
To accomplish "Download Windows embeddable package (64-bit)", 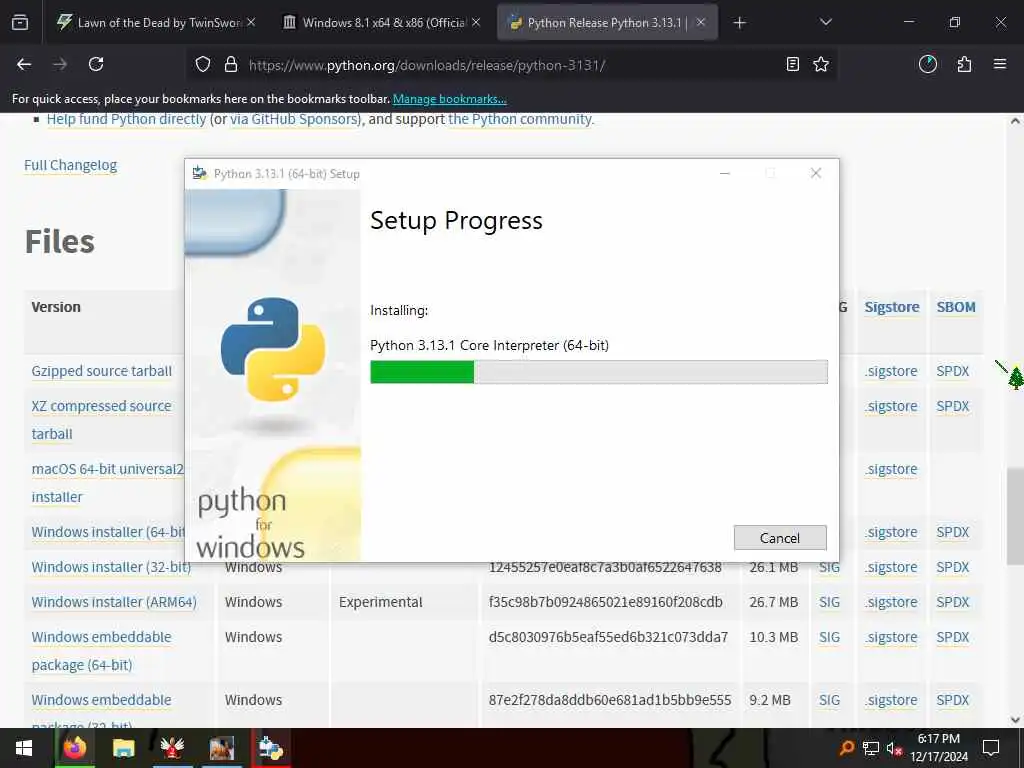I will pyautogui.click(x=101, y=650).
